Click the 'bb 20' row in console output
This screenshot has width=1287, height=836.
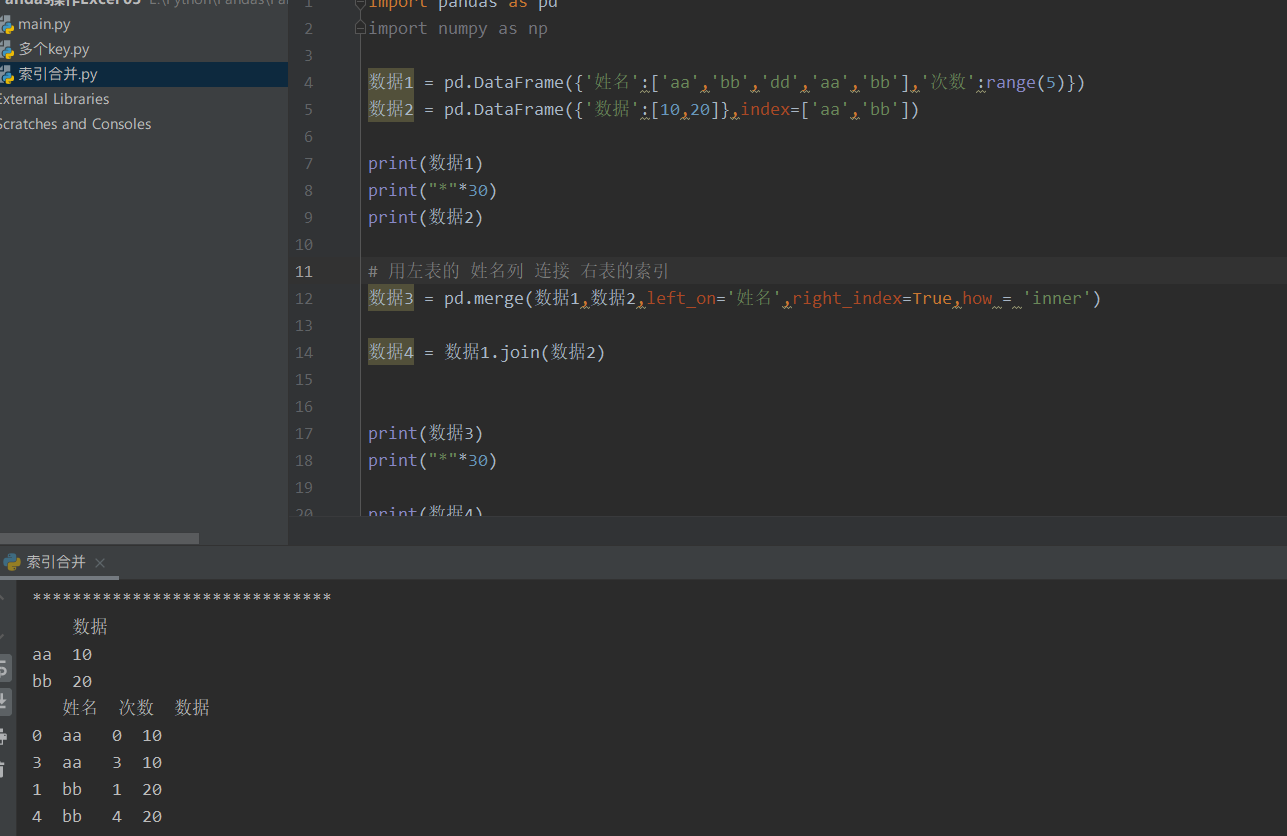tap(62, 682)
